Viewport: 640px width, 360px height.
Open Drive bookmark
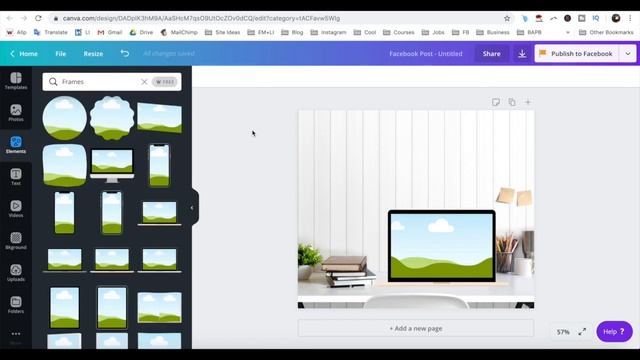(x=141, y=32)
